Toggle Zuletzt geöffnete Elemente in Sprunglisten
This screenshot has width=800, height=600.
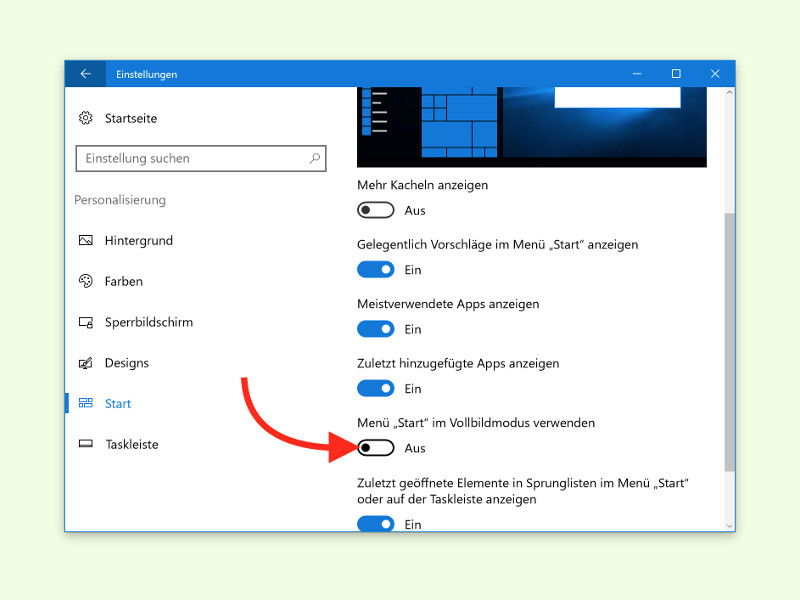tap(376, 523)
